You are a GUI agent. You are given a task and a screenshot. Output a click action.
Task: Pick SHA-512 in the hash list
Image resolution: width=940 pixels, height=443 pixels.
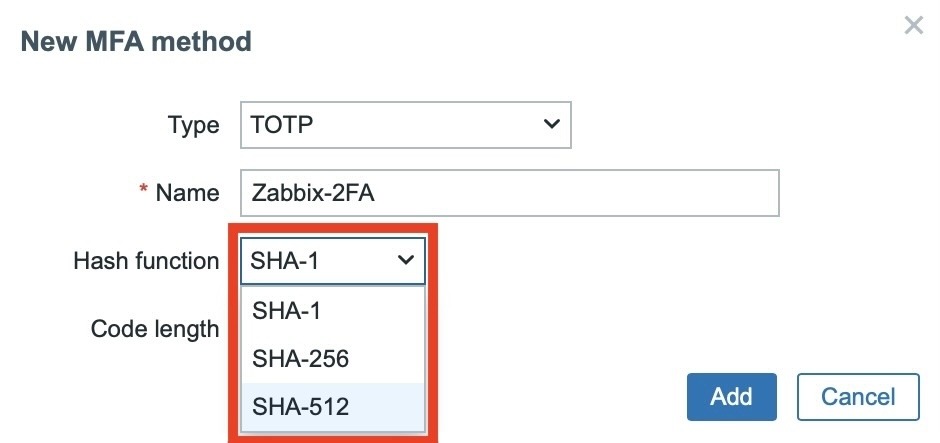point(300,406)
